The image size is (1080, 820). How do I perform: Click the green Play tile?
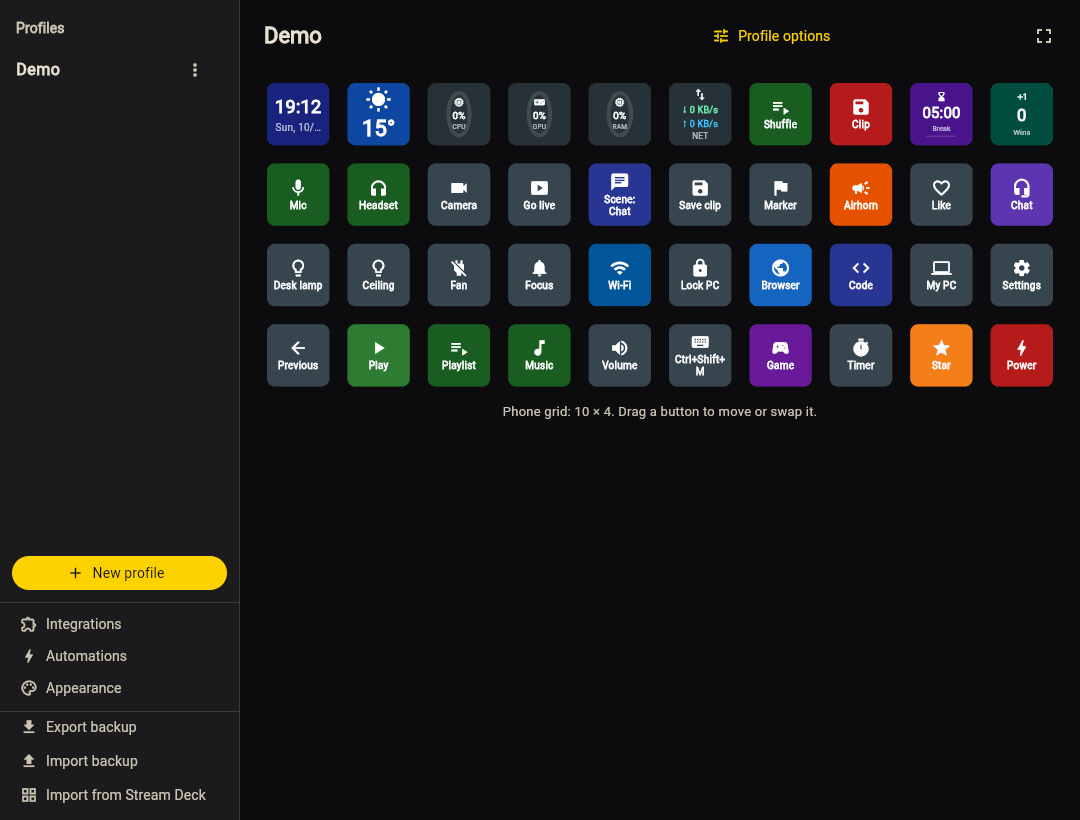(378, 355)
